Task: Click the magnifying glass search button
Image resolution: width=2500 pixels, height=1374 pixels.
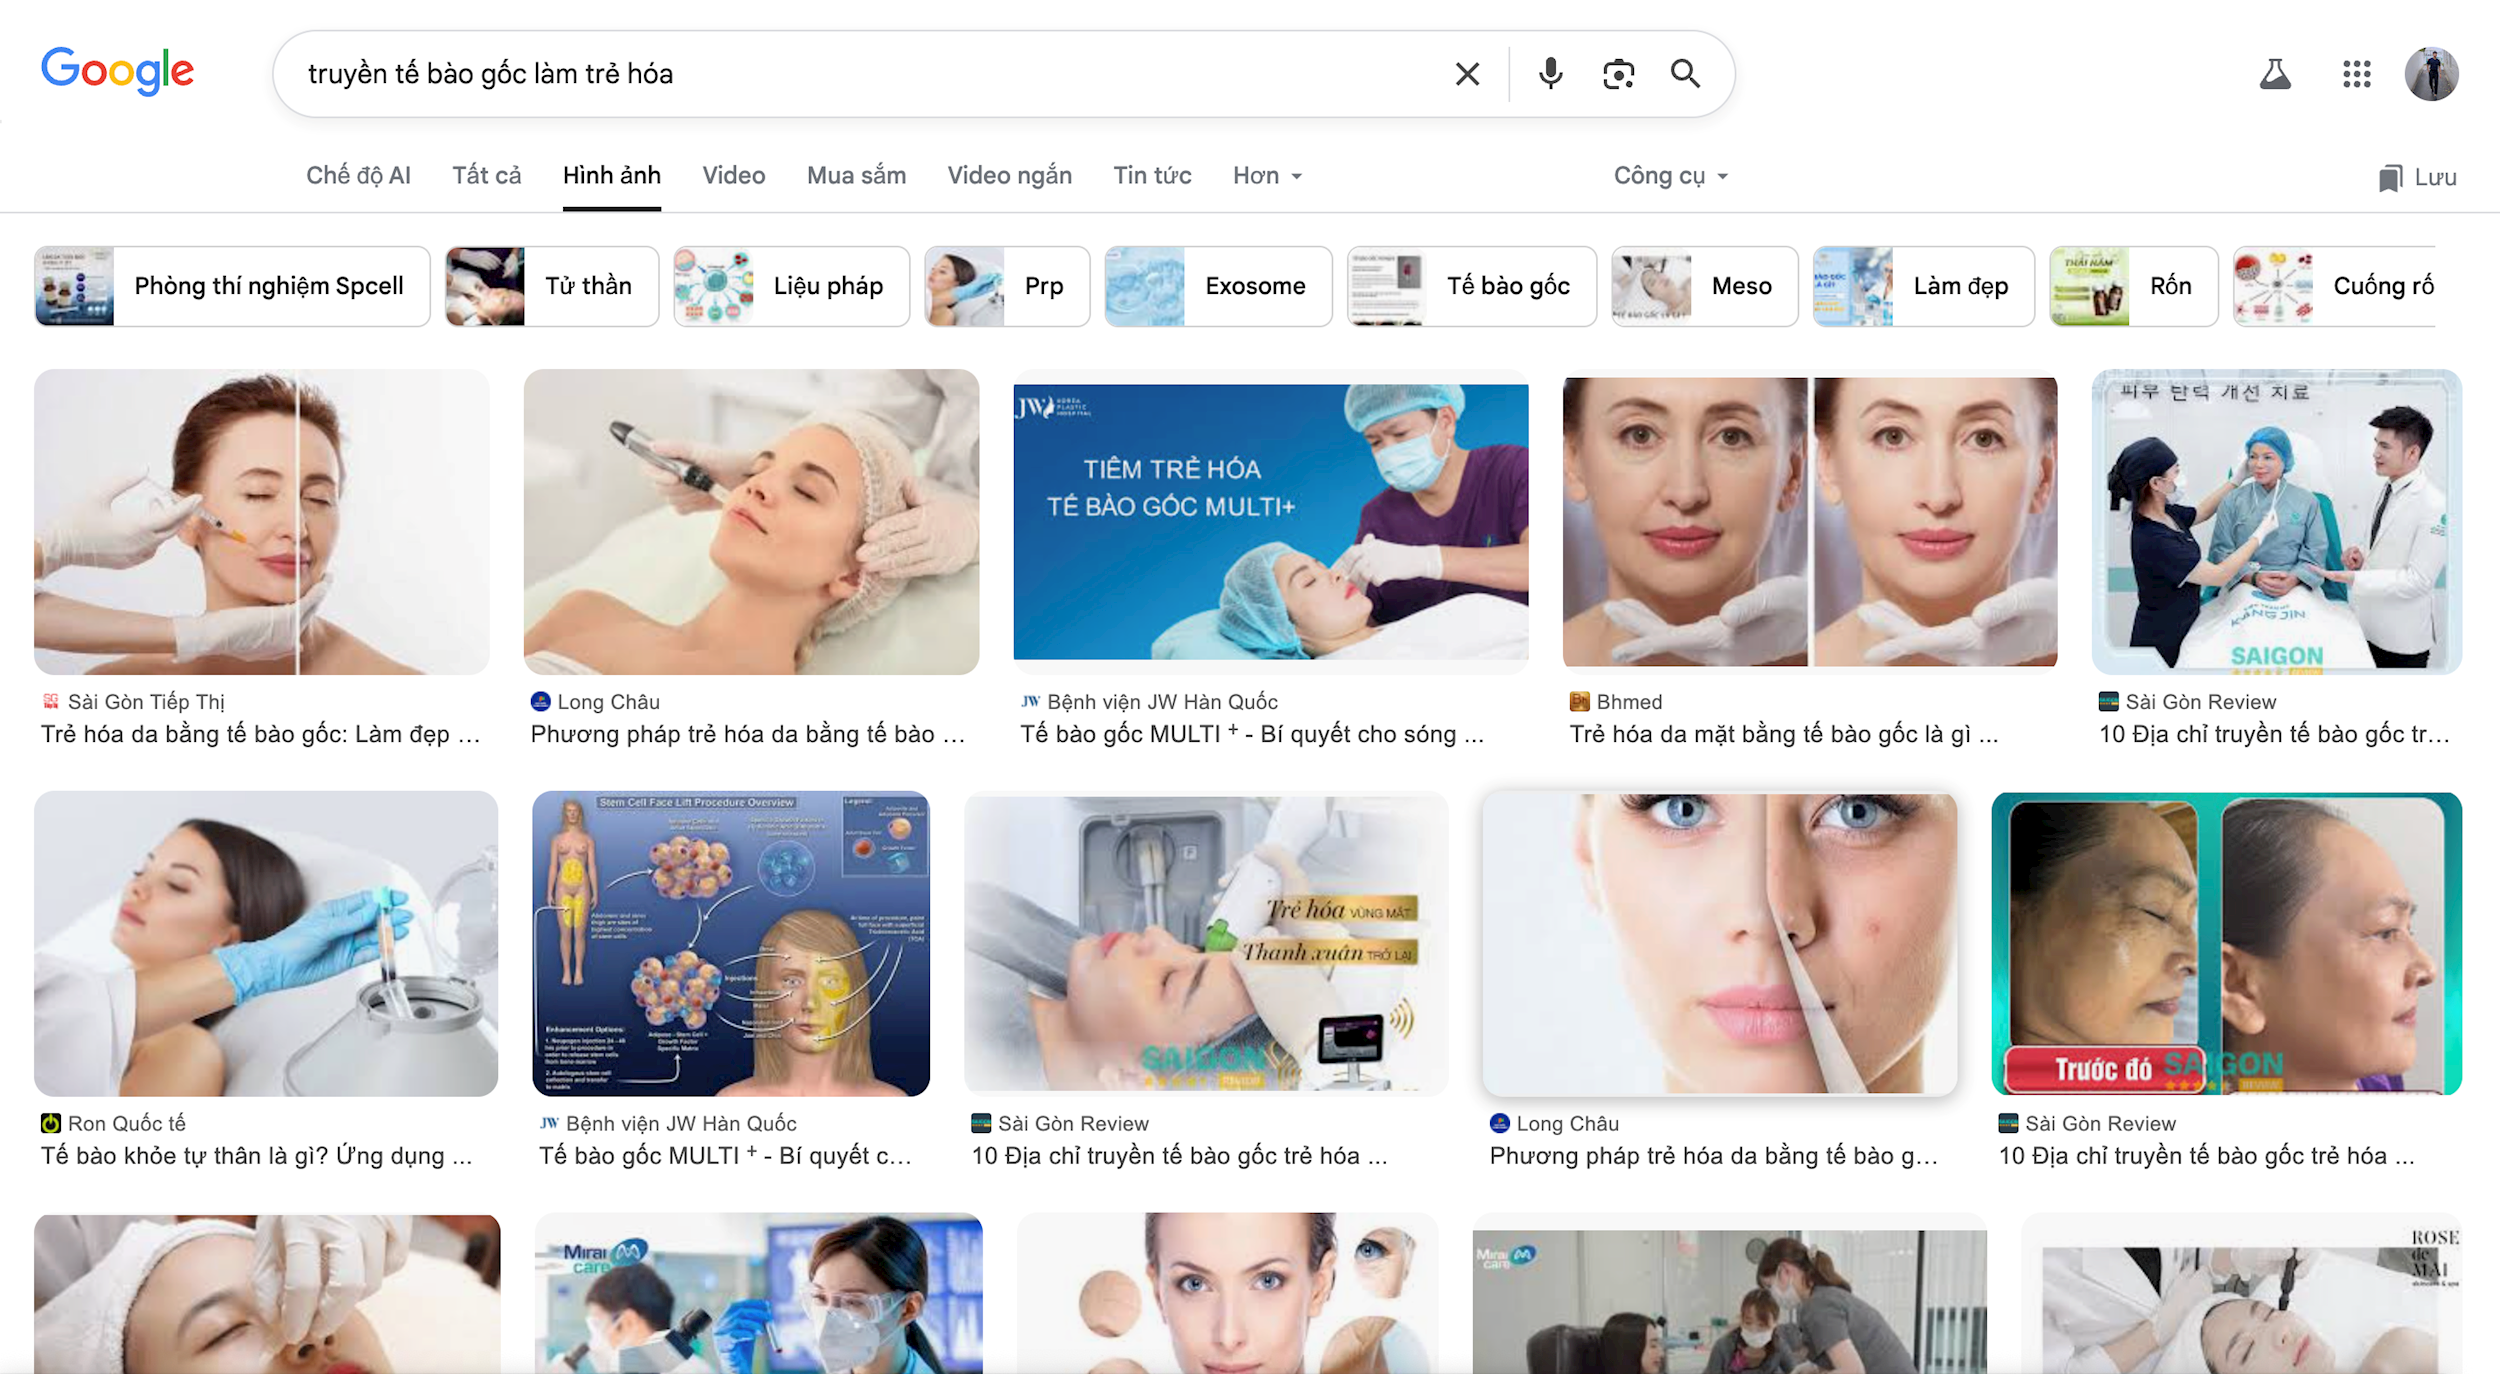Action: (1685, 74)
